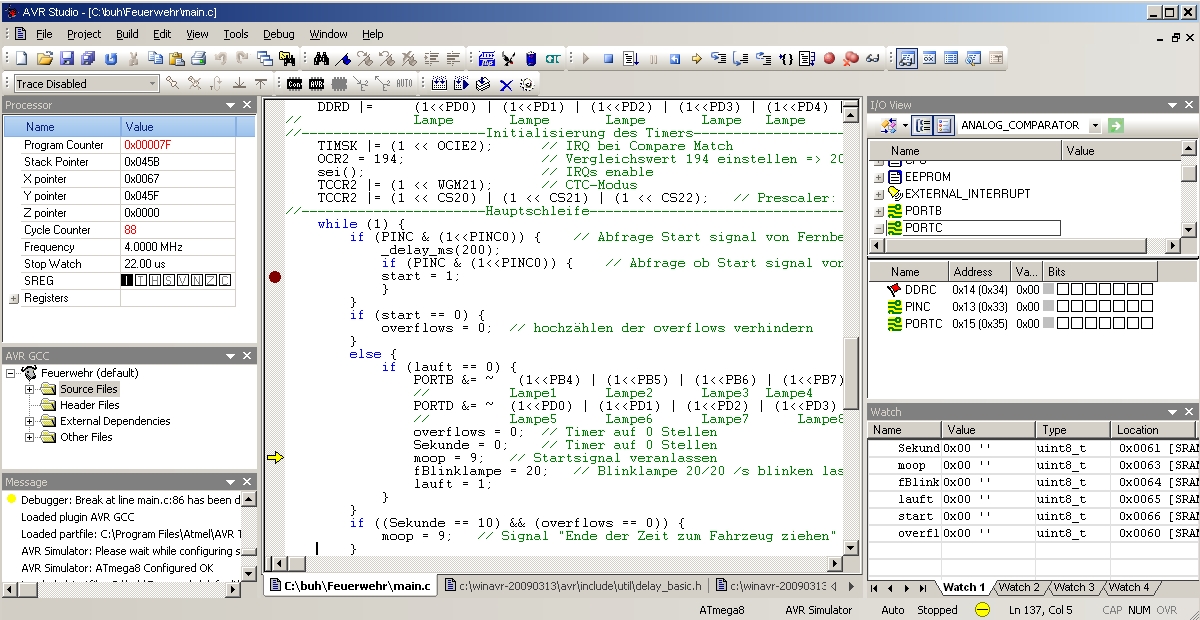Click the Open File folder icon
The width and height of the screenshot is (1200, 620).
(x=45, y=58)
